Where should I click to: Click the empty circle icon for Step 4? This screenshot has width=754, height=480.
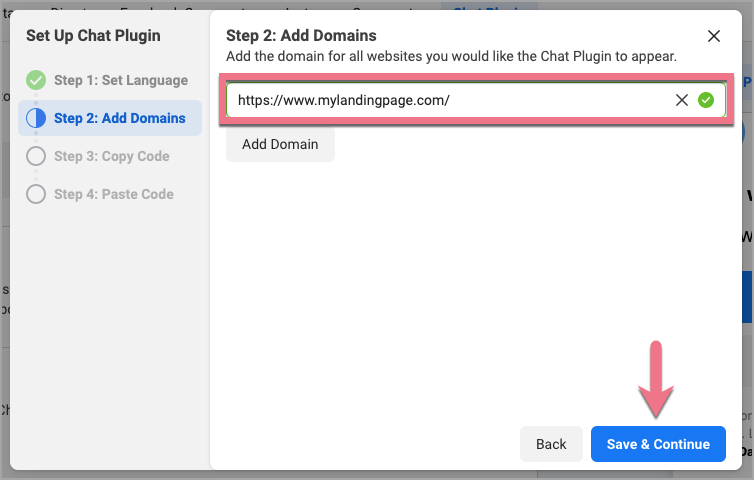(x=36, y=194)
